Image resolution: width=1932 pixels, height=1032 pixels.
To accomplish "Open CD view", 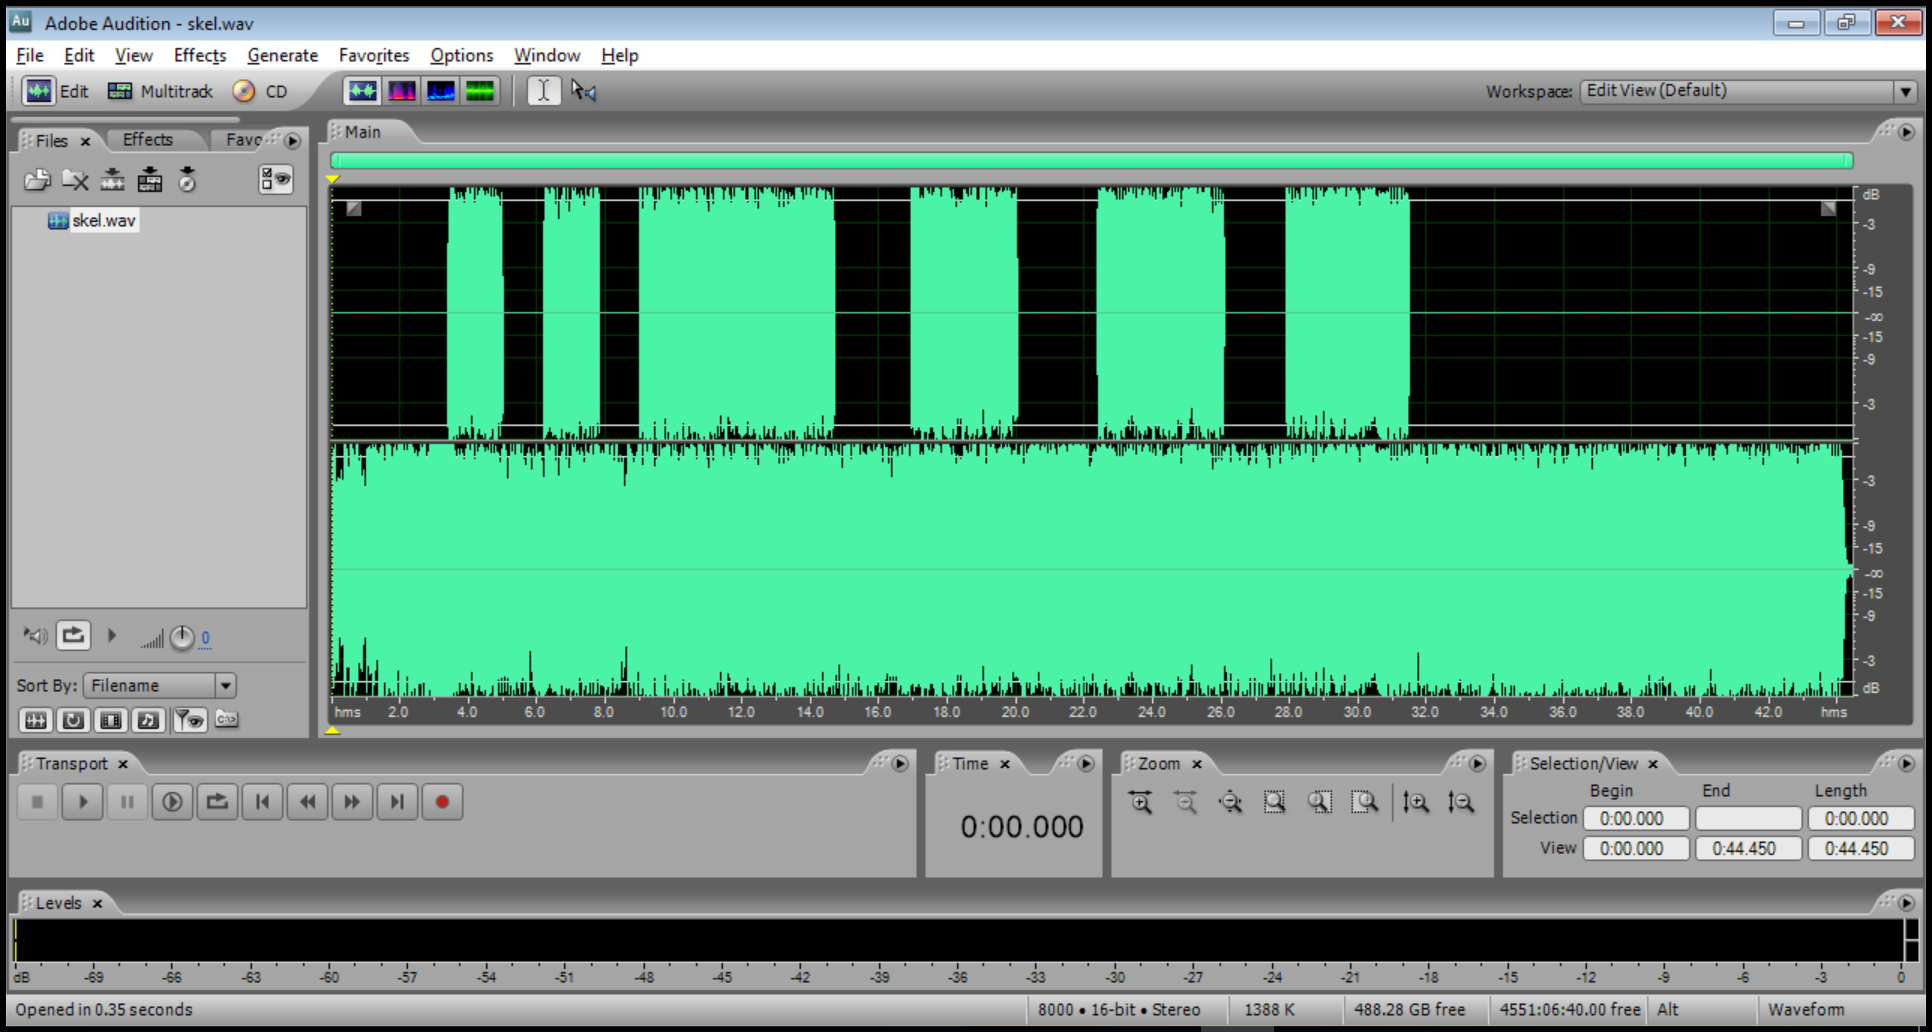I will point(260,91).
